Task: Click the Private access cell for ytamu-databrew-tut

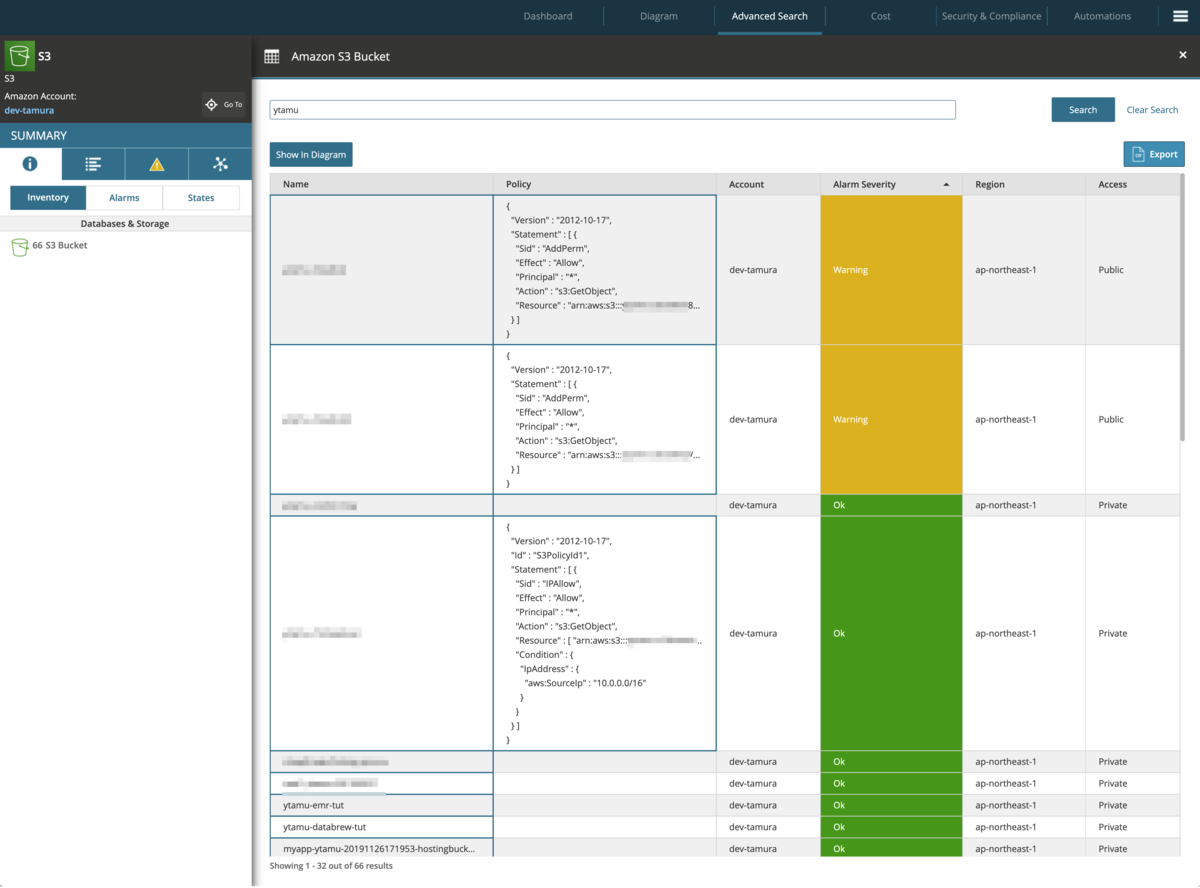Action: click(1133, 827)
